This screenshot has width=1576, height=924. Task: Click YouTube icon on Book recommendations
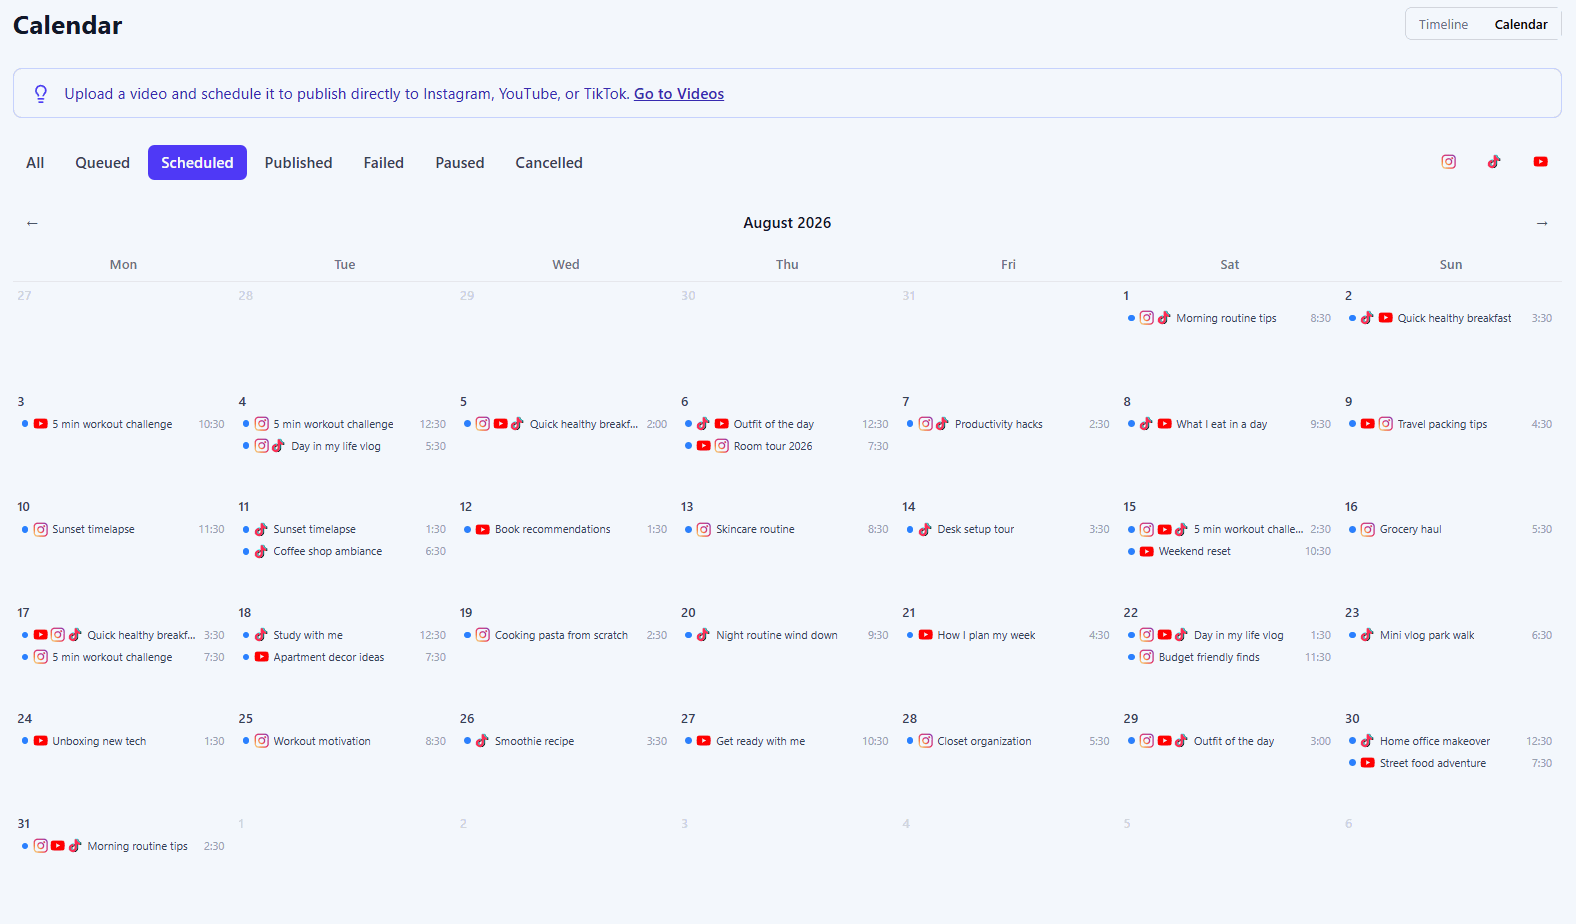[483, 530]
